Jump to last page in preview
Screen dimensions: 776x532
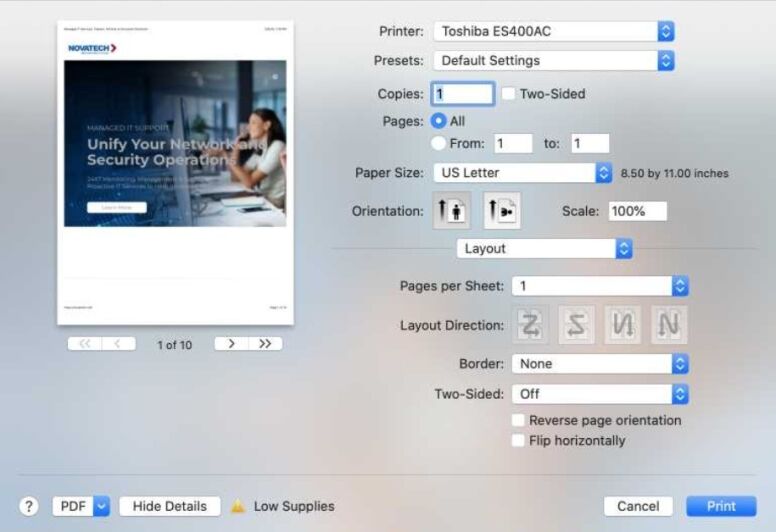click(265, 344)
